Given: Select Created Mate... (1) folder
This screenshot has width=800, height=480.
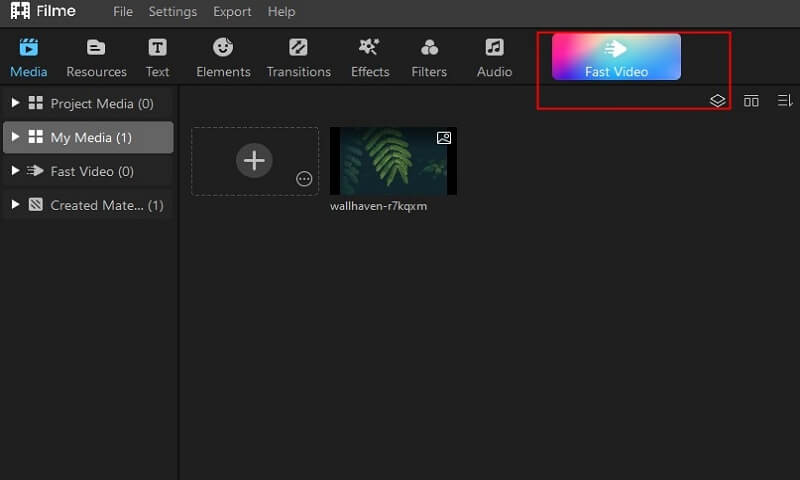Looking at the screenshot, I should (88, 205).
